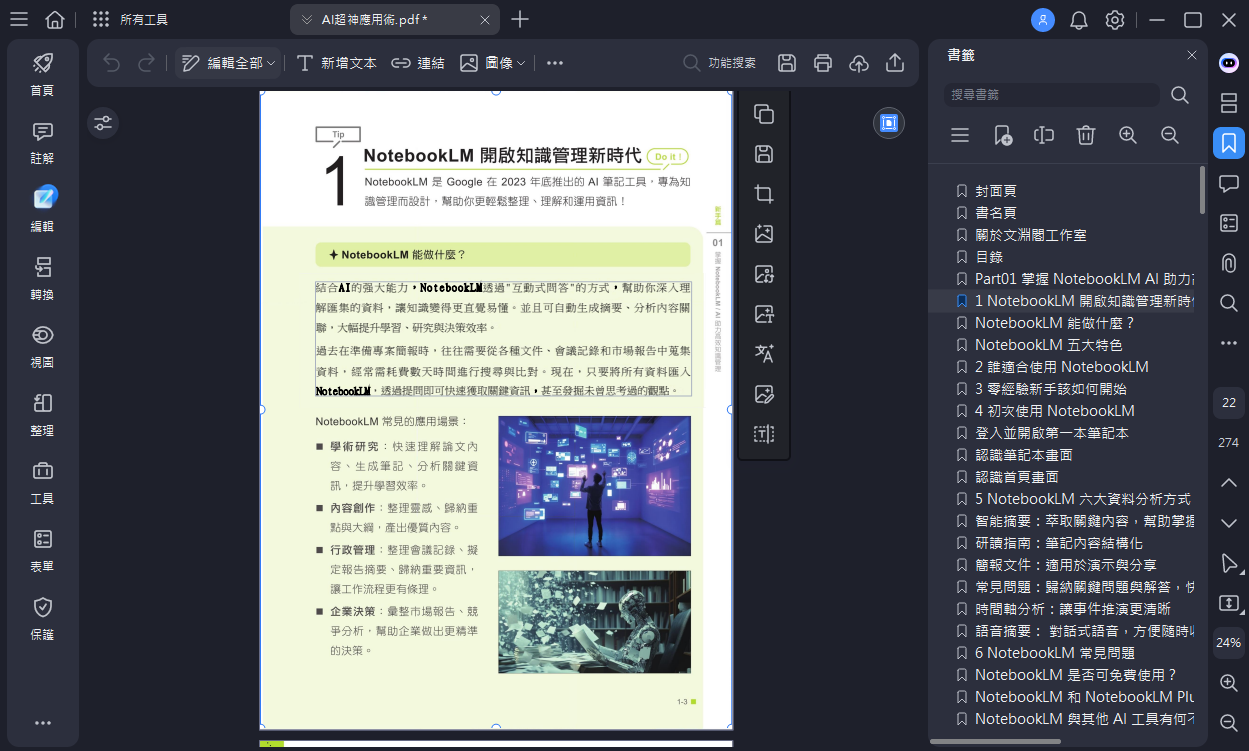Click the upload to cloud icon
The image size is (1249, 751).
point(859,63)
